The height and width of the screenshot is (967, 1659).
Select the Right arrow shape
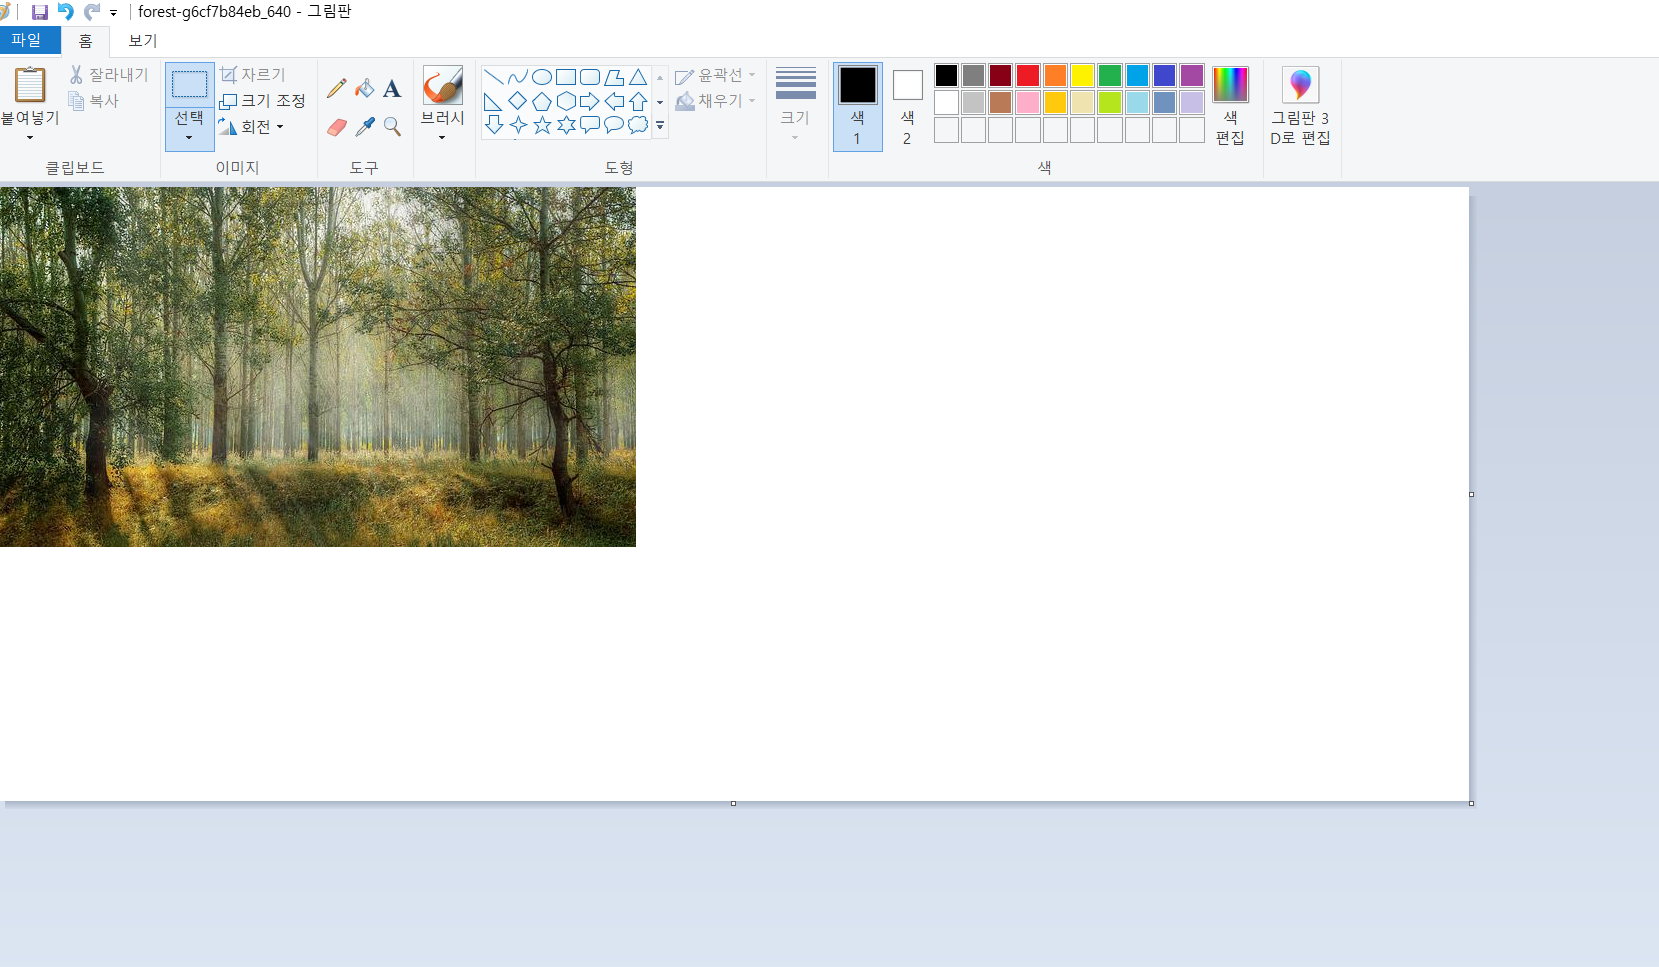[590, 101]
